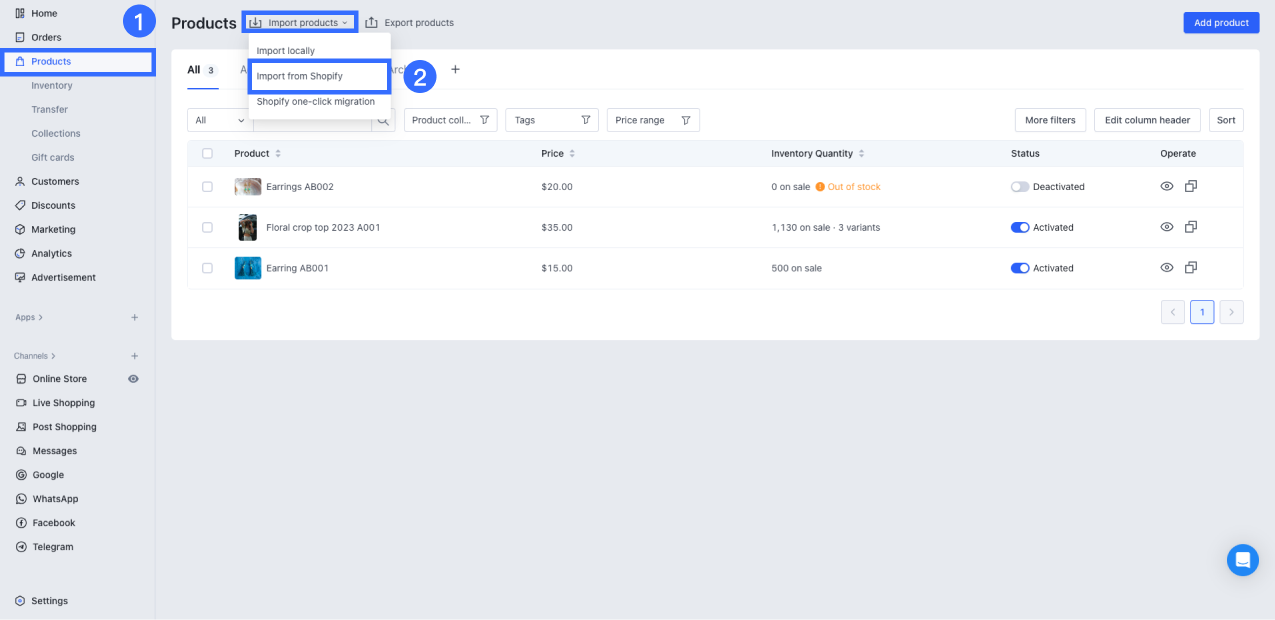Open the Inventory page in sidebar
1275x620 pixels.
pos(52,86)
